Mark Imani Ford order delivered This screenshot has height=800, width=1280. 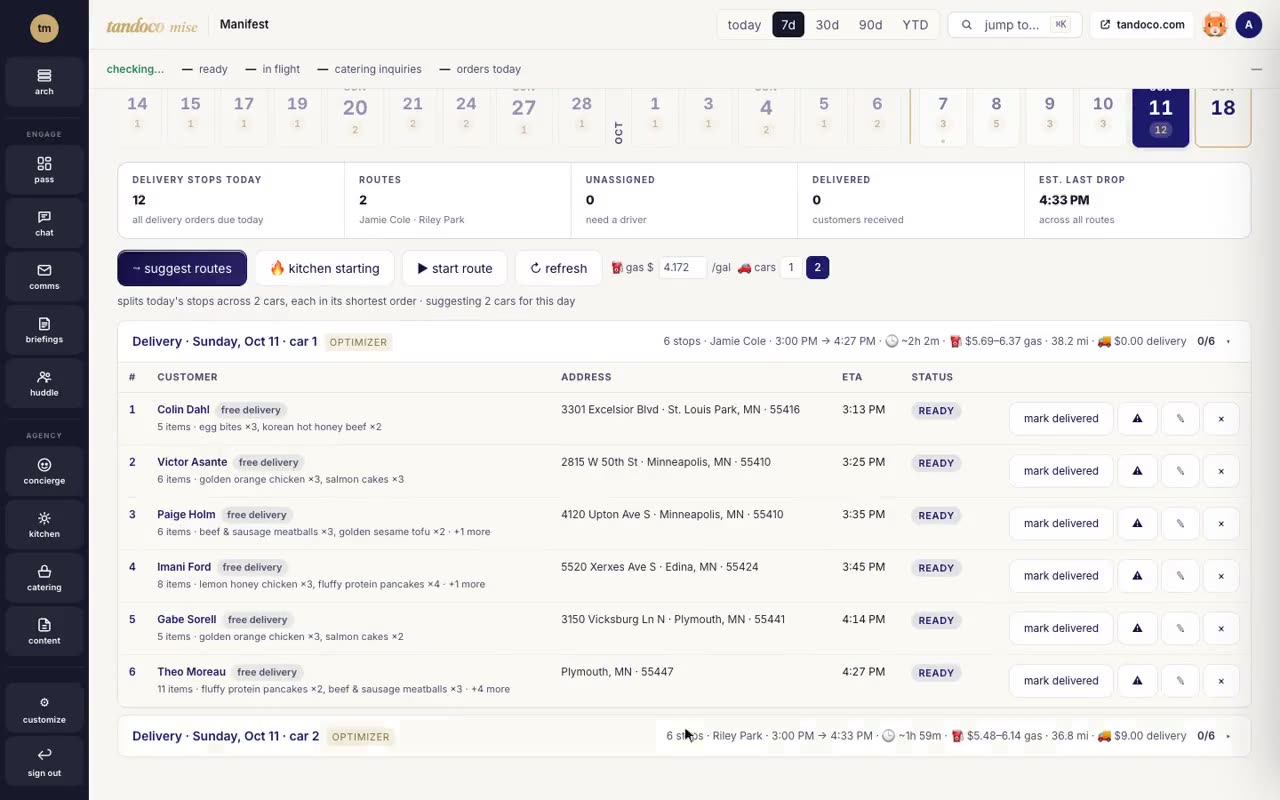pyautogui.click(x=1061, y=576)
